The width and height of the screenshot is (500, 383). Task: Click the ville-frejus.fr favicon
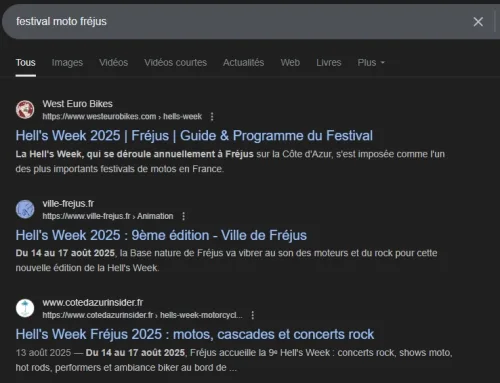[25, 209]
